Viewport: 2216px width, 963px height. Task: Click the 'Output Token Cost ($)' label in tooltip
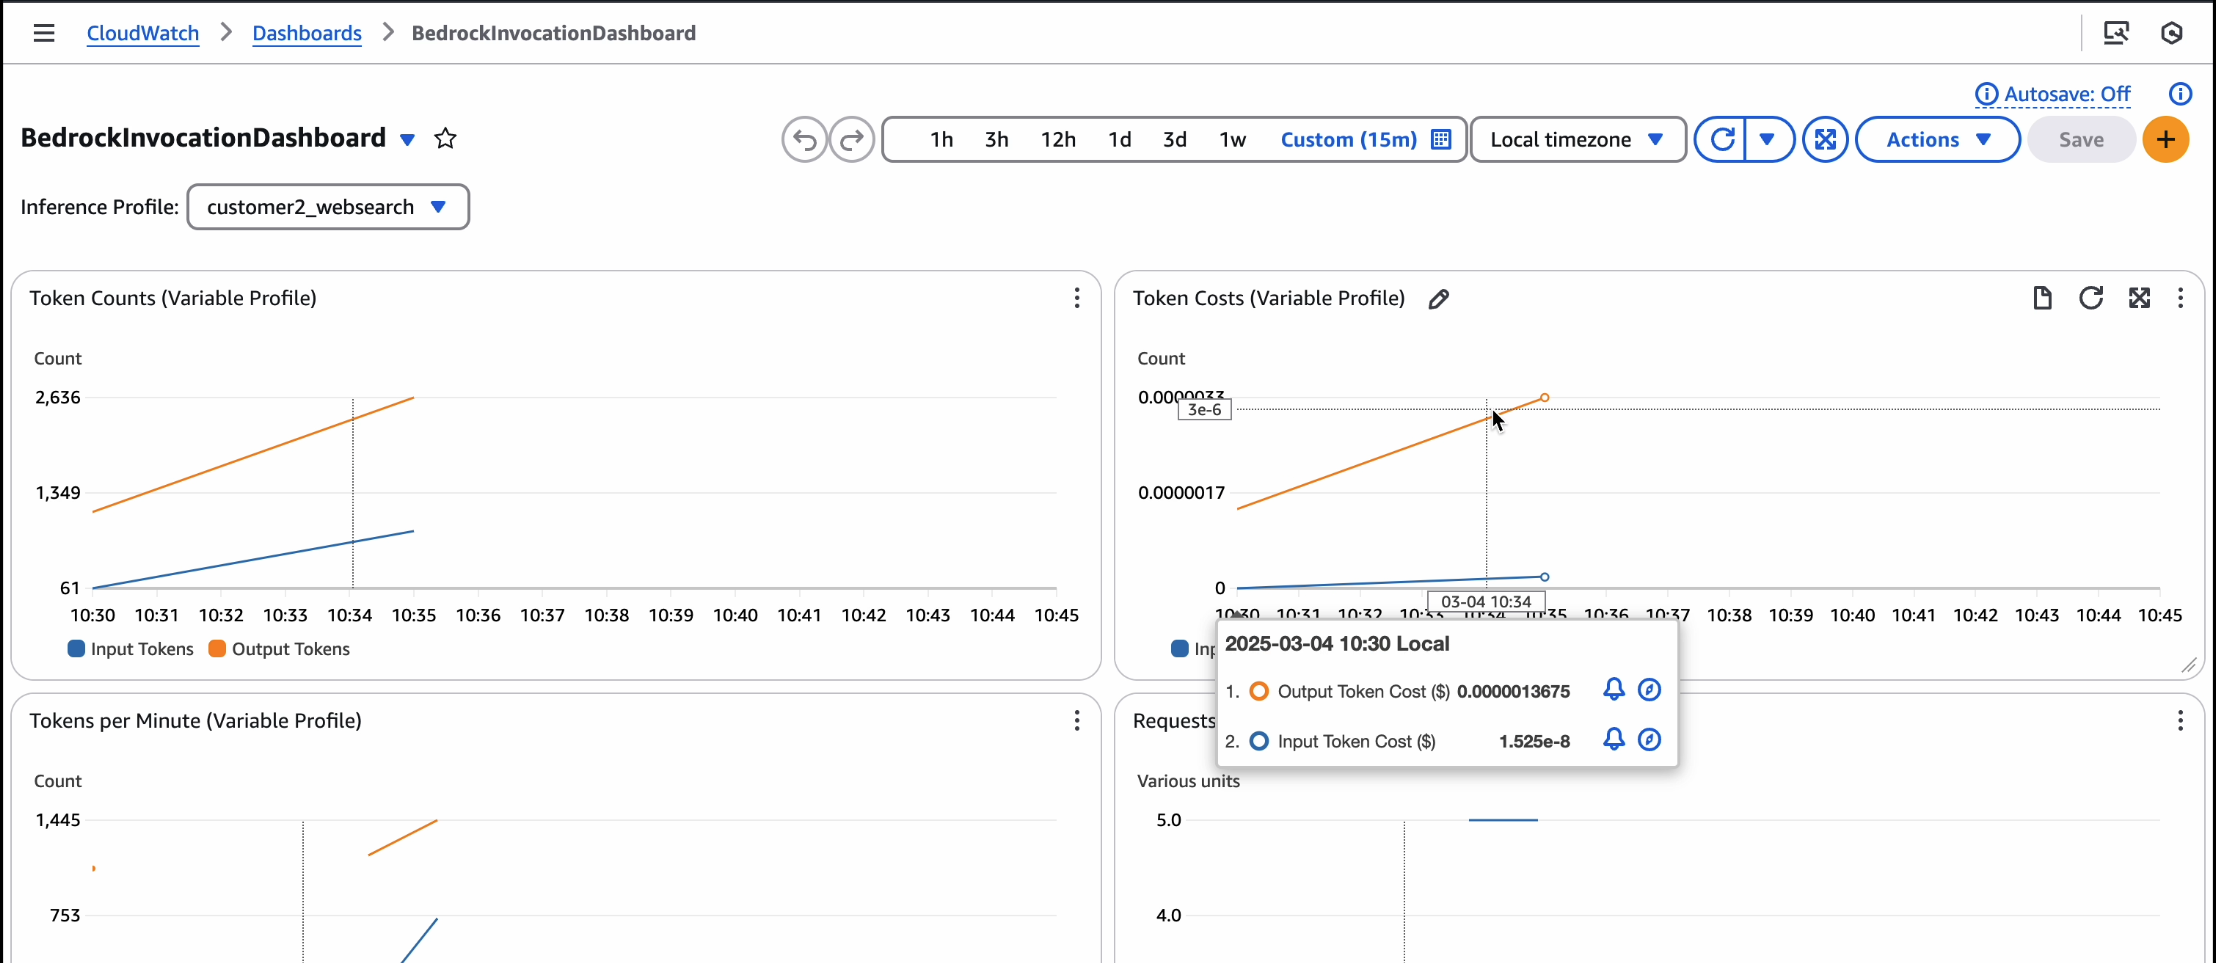click(1364, 691)
